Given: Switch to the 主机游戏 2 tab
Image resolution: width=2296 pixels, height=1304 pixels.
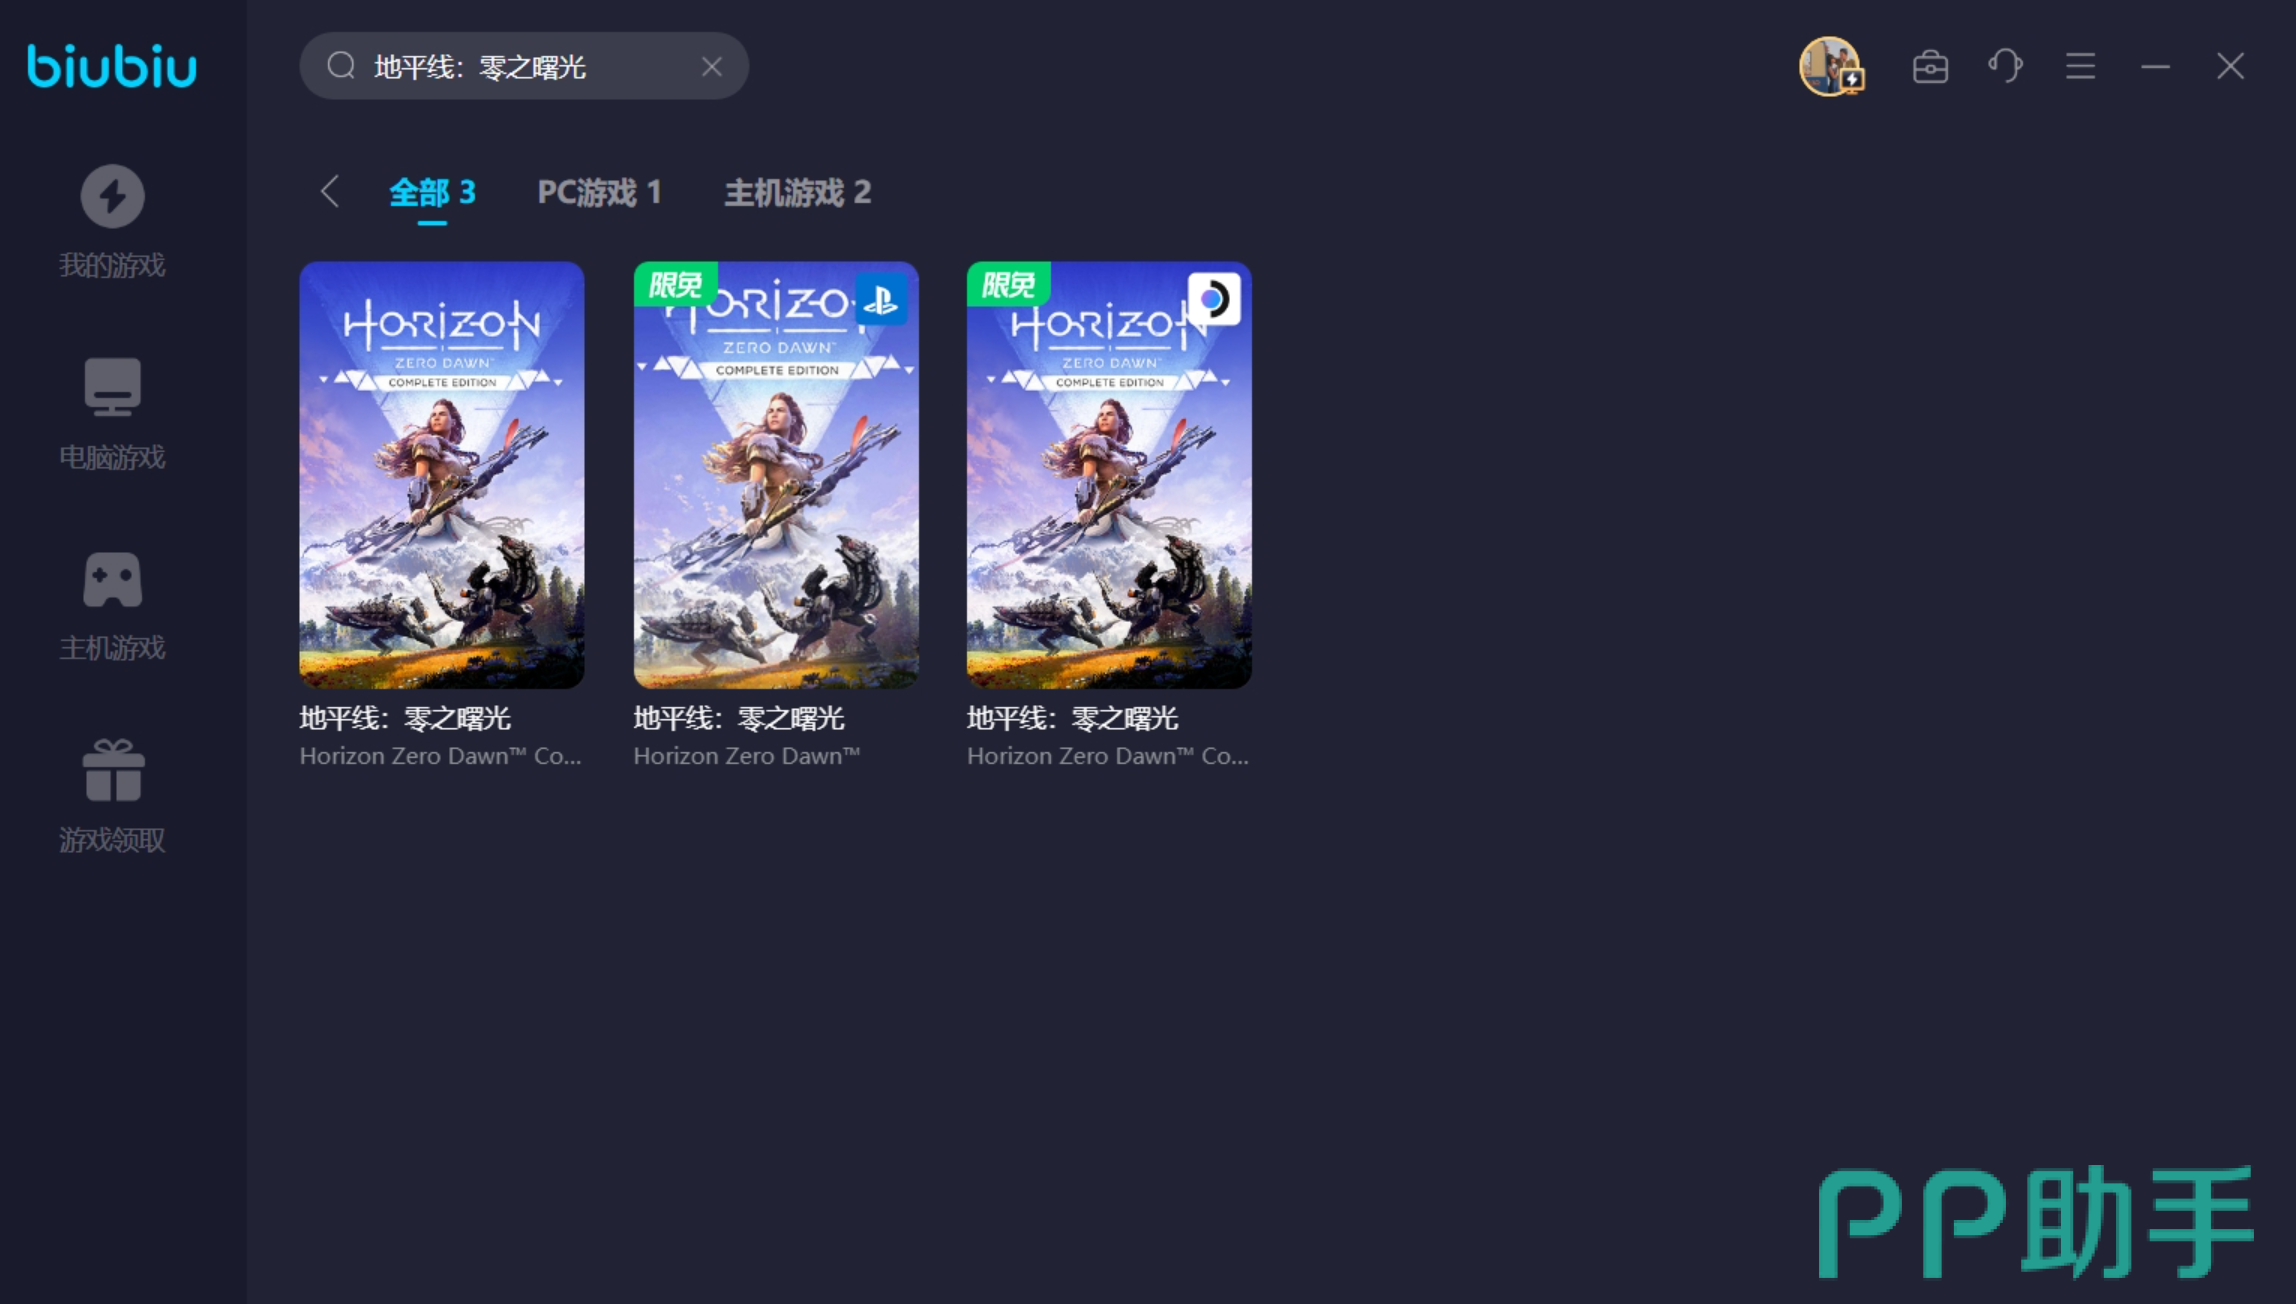Looking at the screenshot, I should [797, 192].
